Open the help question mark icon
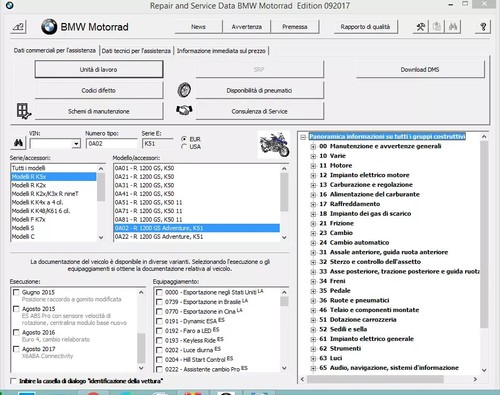The height and width of the screenshot is (395, 500). pos(483,27)
